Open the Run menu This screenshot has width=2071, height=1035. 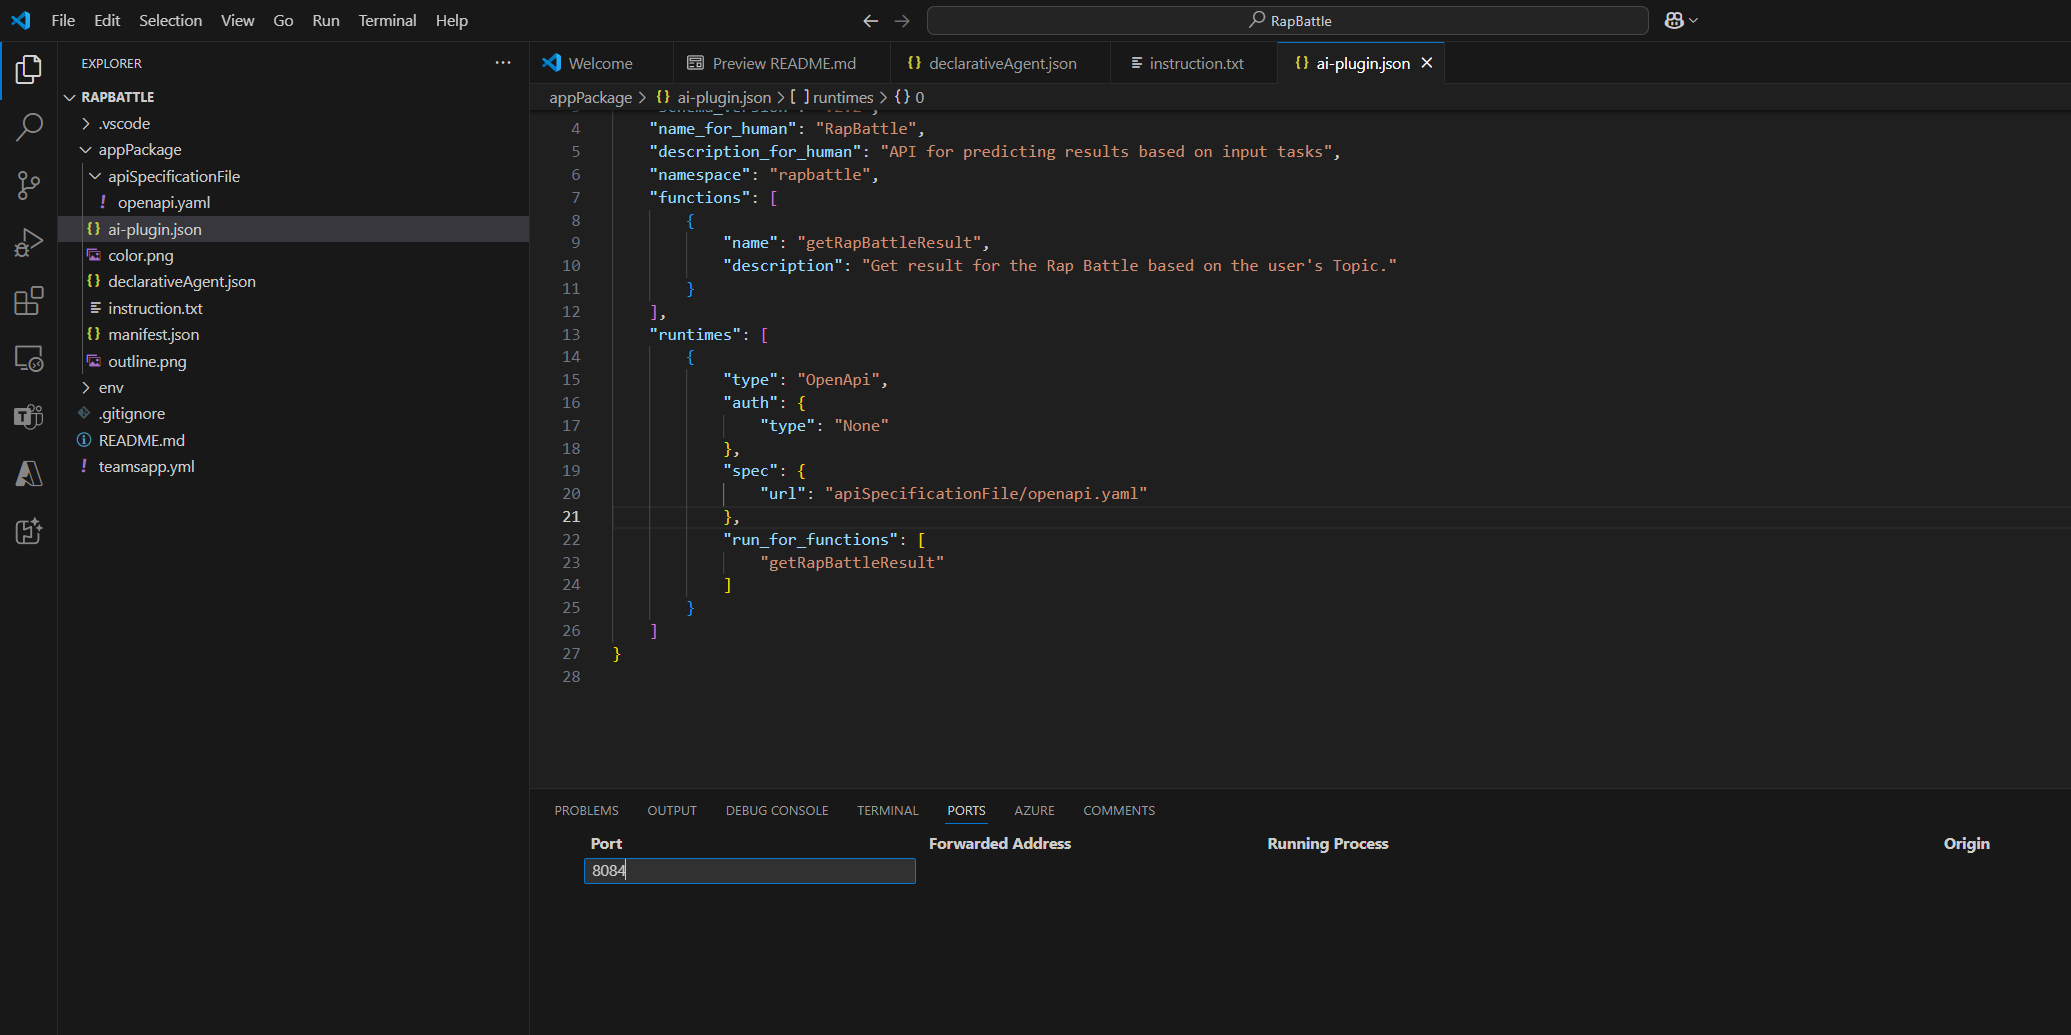[326, 20]
